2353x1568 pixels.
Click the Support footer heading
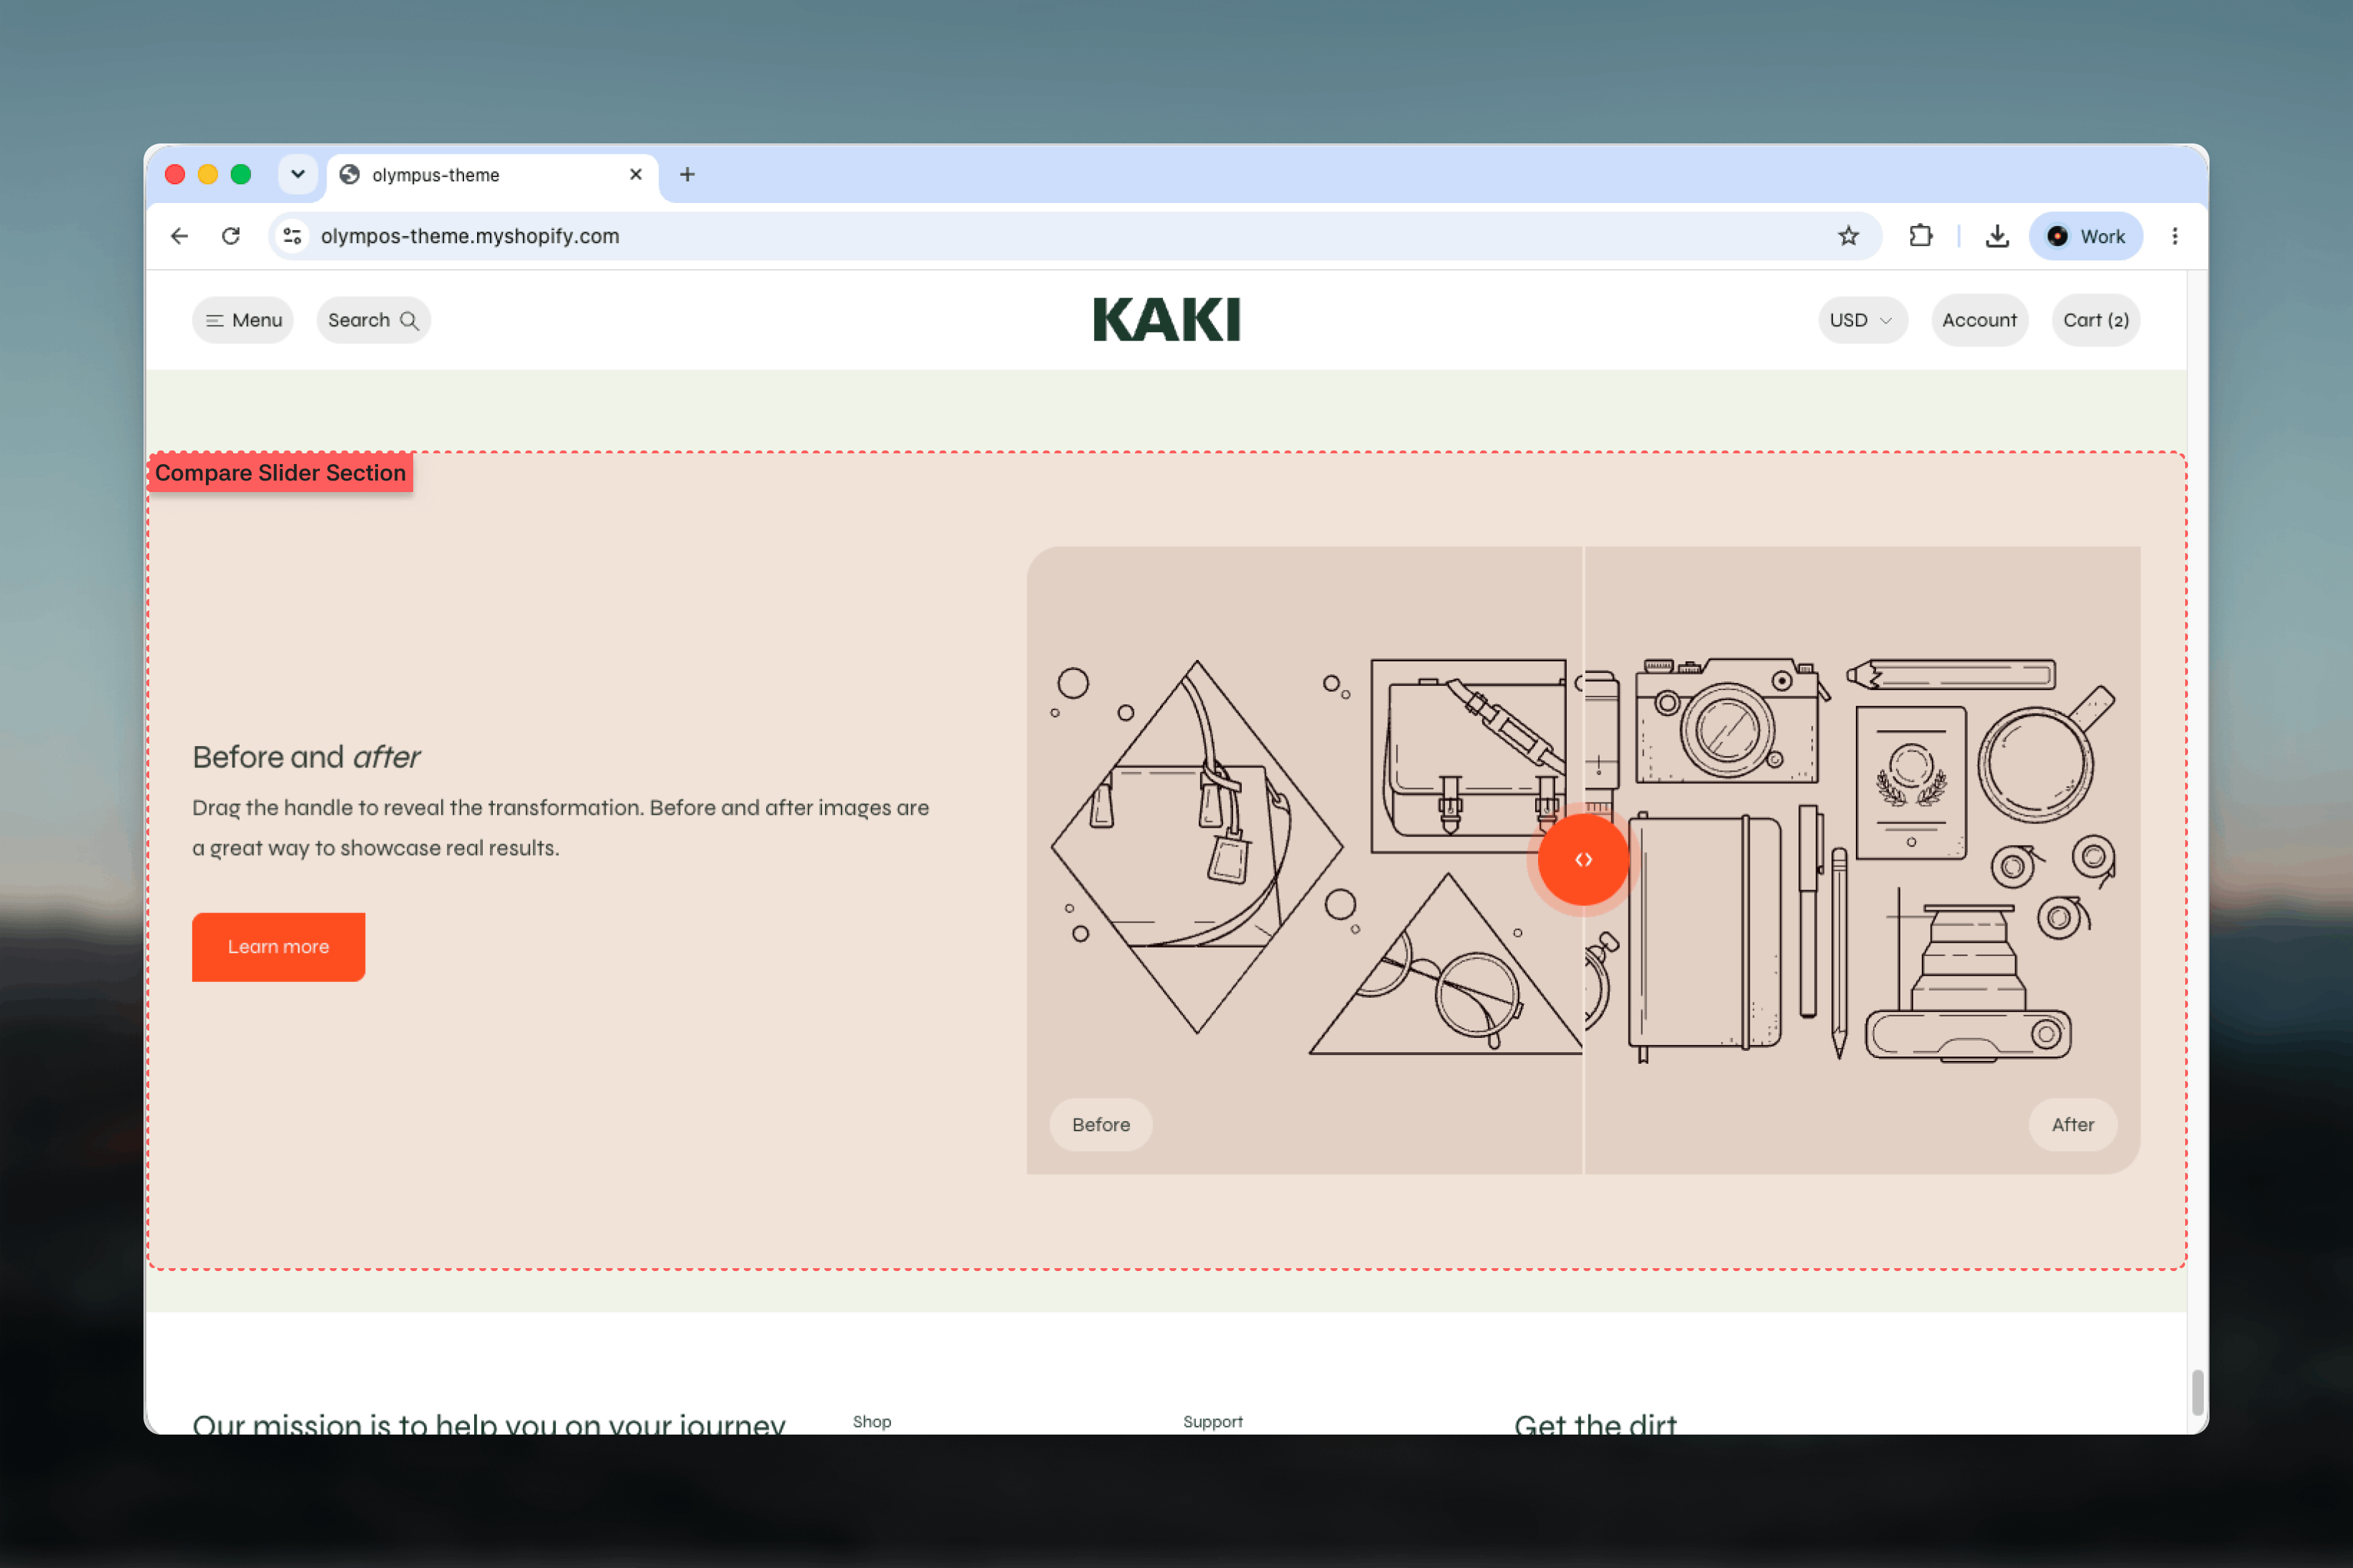click(x=1213, y=1422)
